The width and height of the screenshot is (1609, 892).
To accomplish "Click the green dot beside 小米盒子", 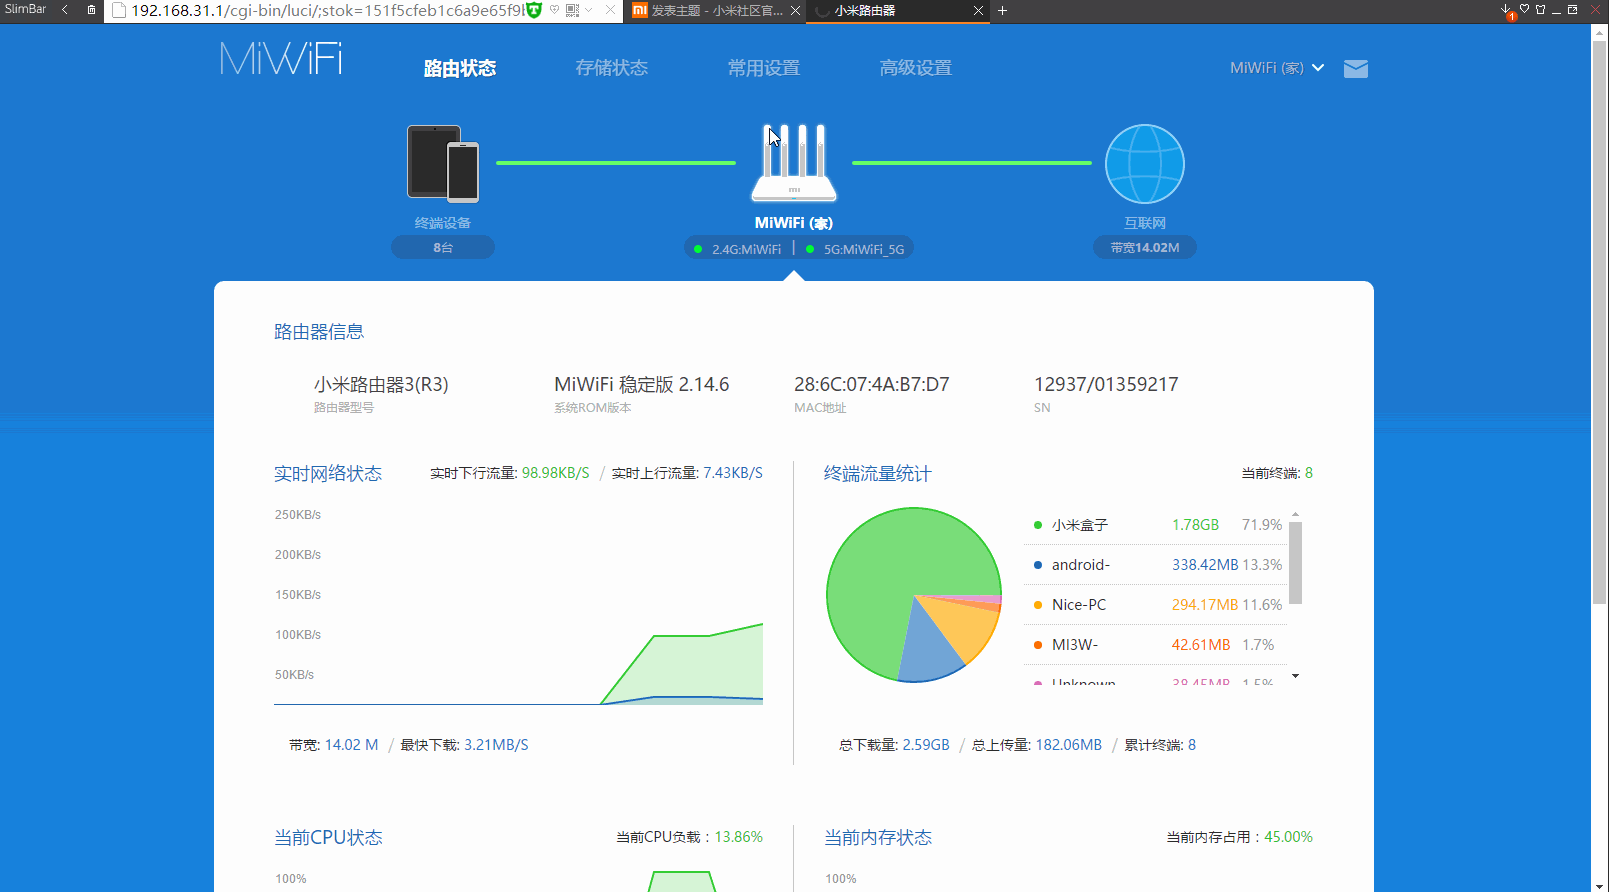I will [1038, 525].
